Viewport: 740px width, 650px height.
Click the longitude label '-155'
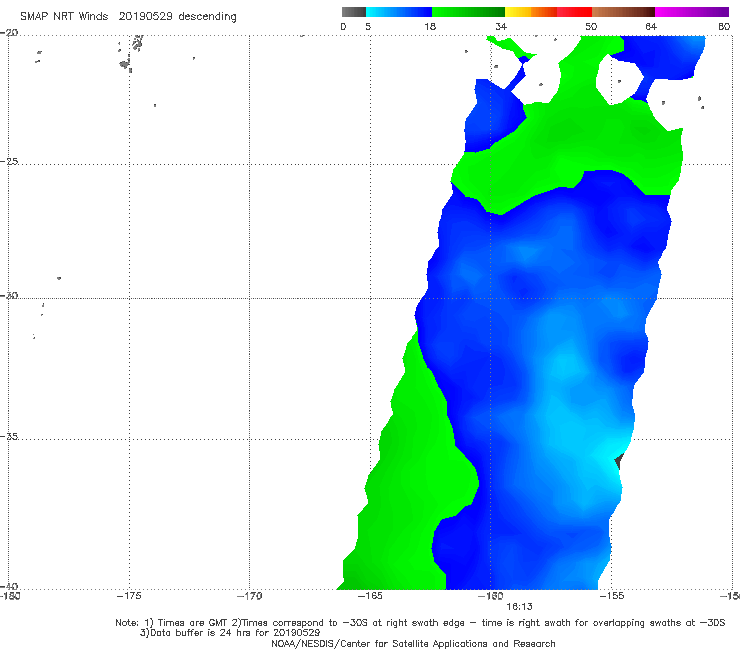612,596
